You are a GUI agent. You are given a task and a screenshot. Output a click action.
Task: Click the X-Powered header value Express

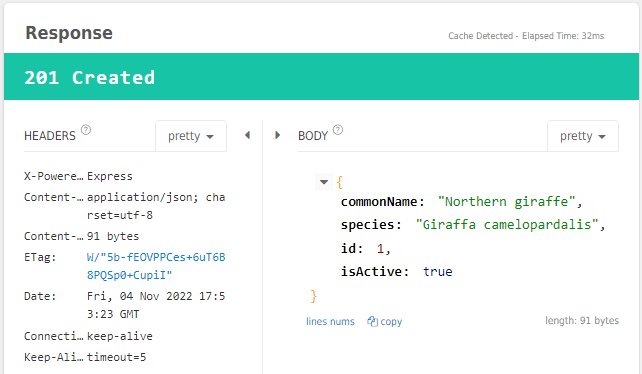pos(110,176)
